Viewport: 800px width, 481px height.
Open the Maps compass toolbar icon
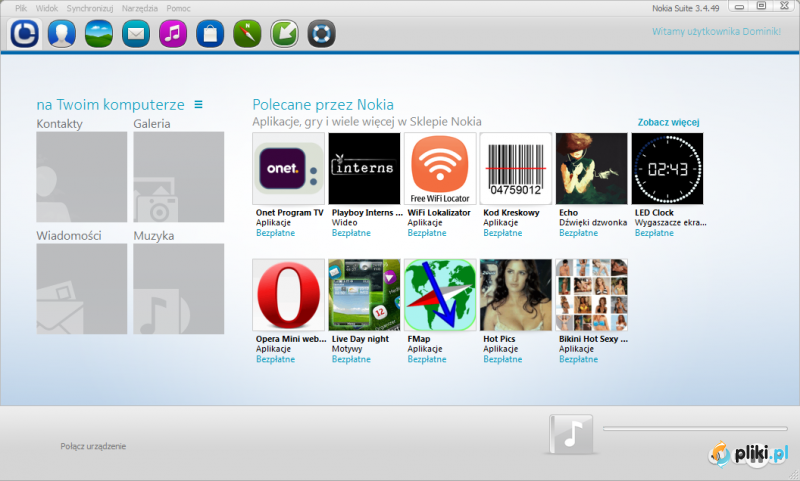click(247, 34)
